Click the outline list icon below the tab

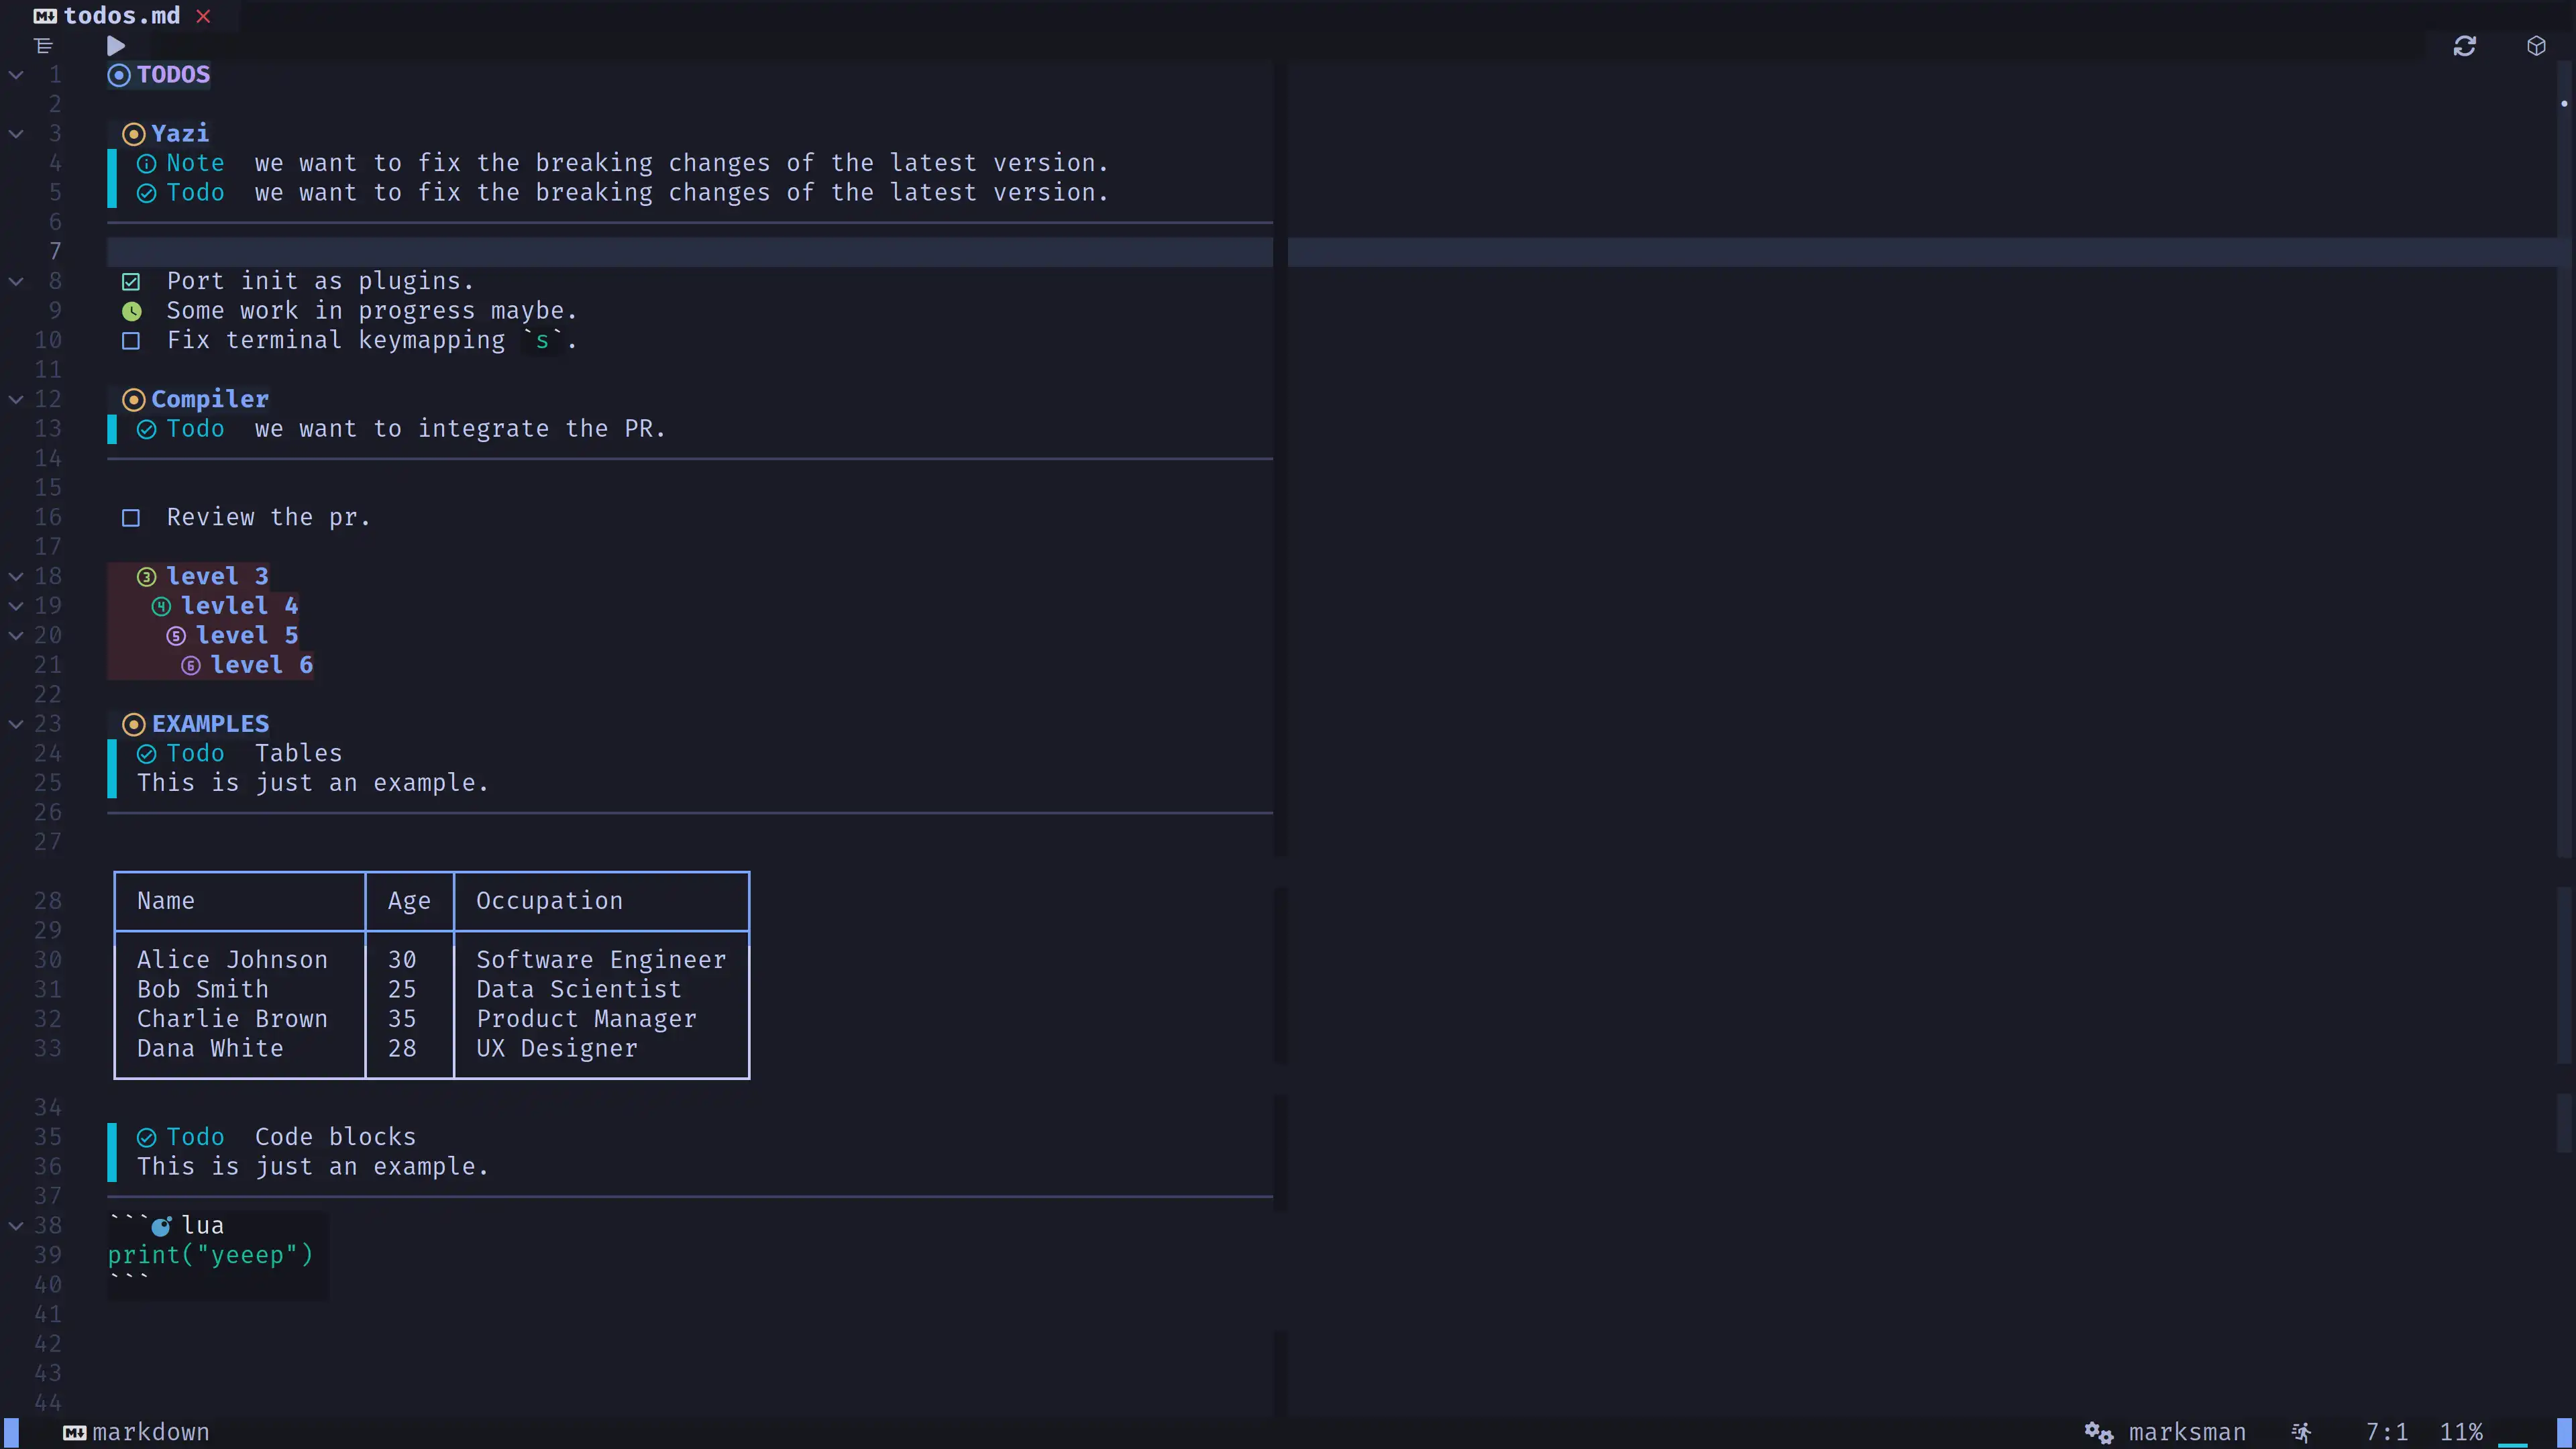(43, 46)
